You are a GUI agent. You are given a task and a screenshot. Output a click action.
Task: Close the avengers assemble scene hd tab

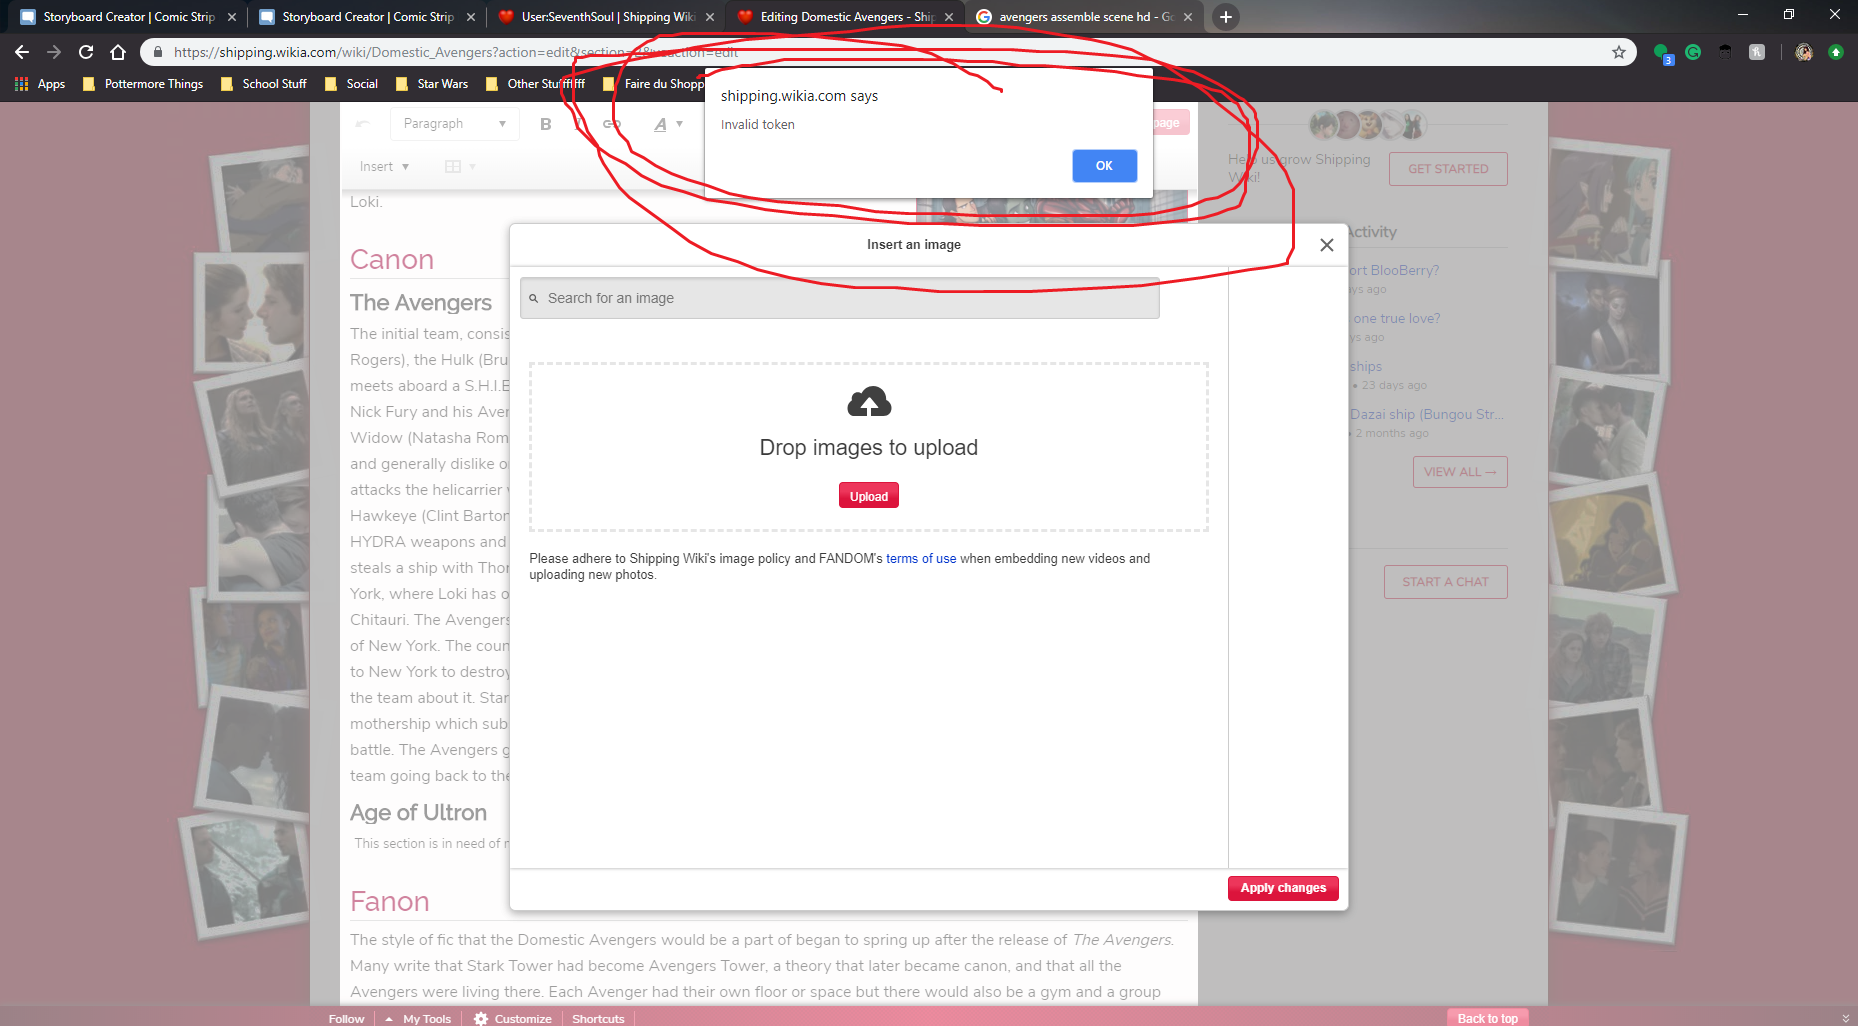point(1188,17)
